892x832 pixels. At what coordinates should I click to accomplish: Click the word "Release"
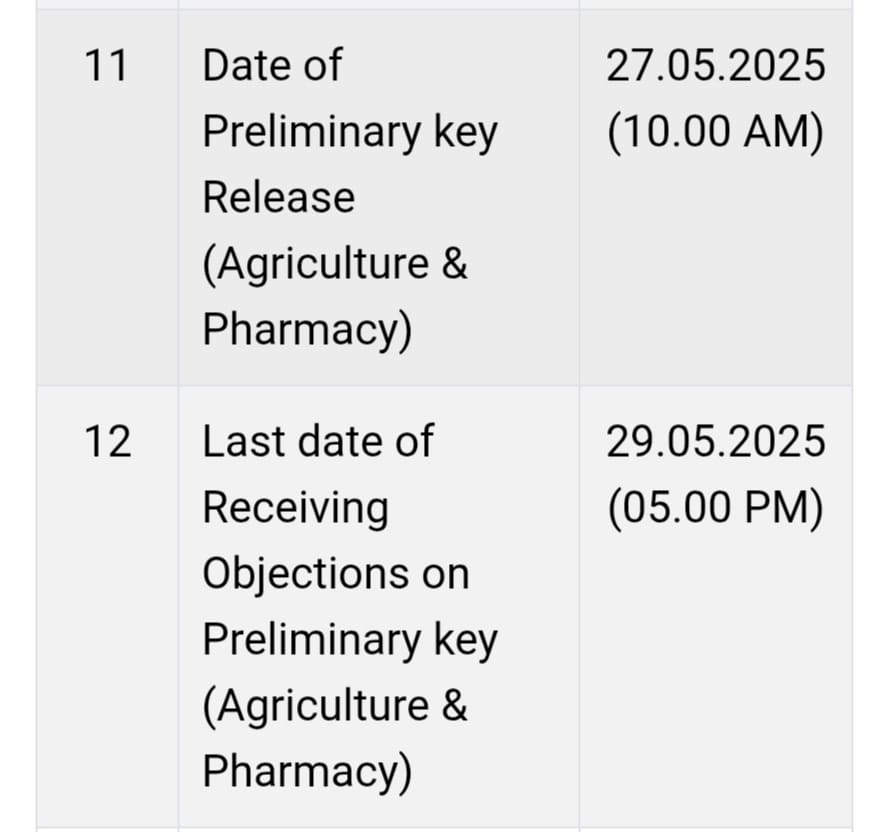[279, 198]
